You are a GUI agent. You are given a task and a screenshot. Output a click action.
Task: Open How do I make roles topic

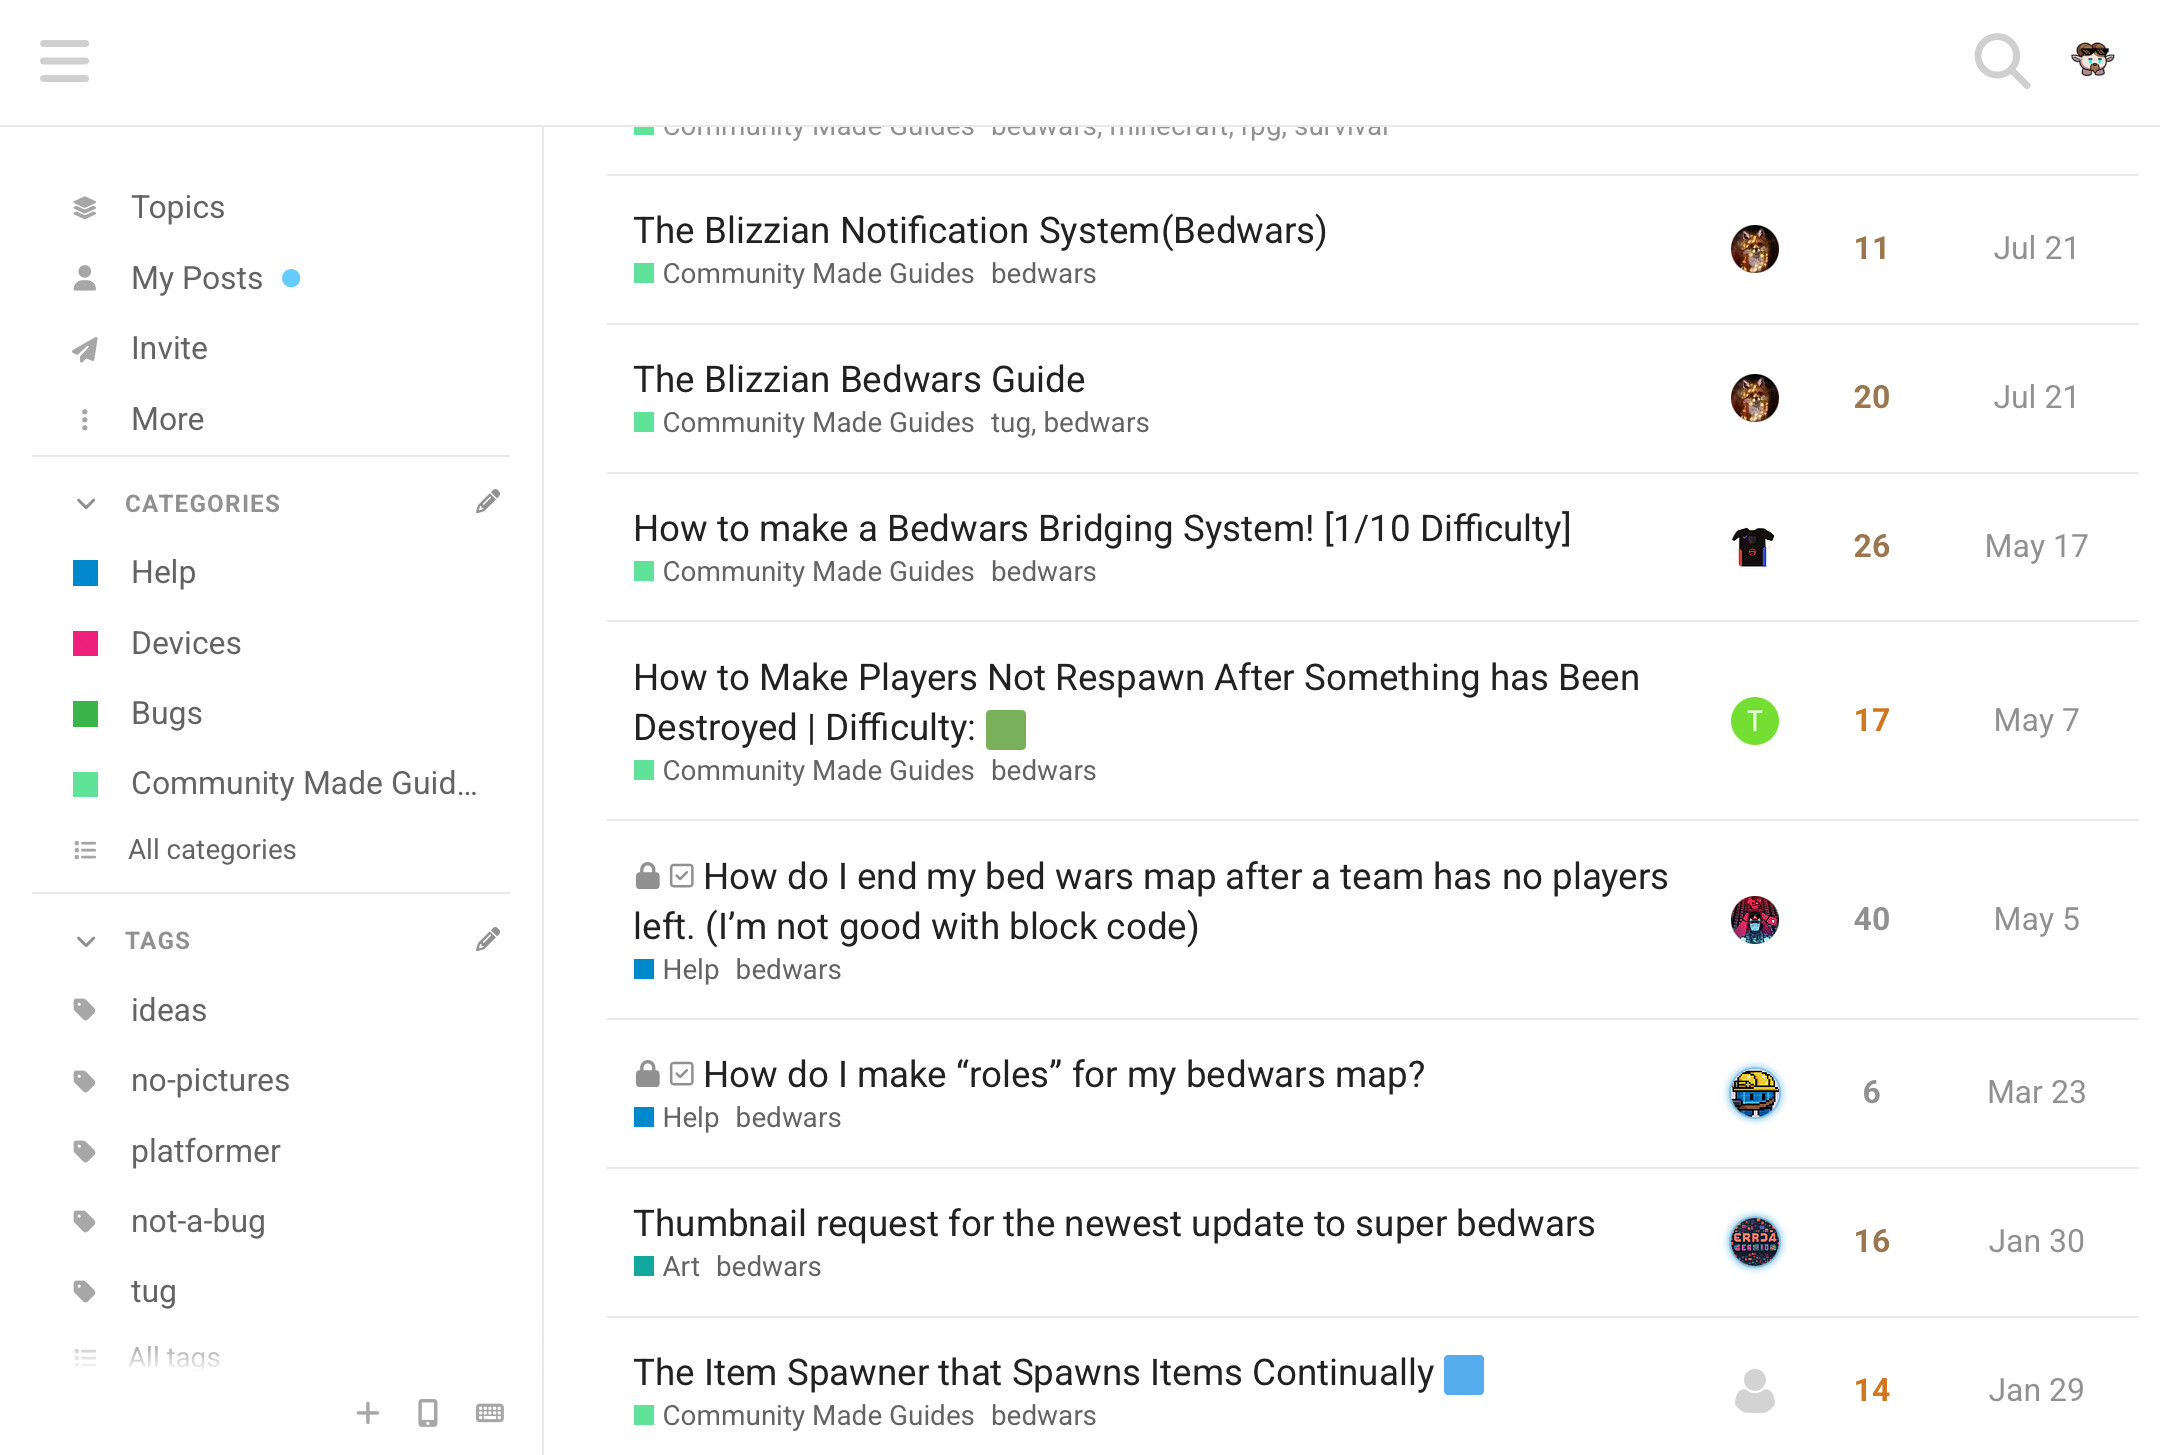tap(1064, 1075)
